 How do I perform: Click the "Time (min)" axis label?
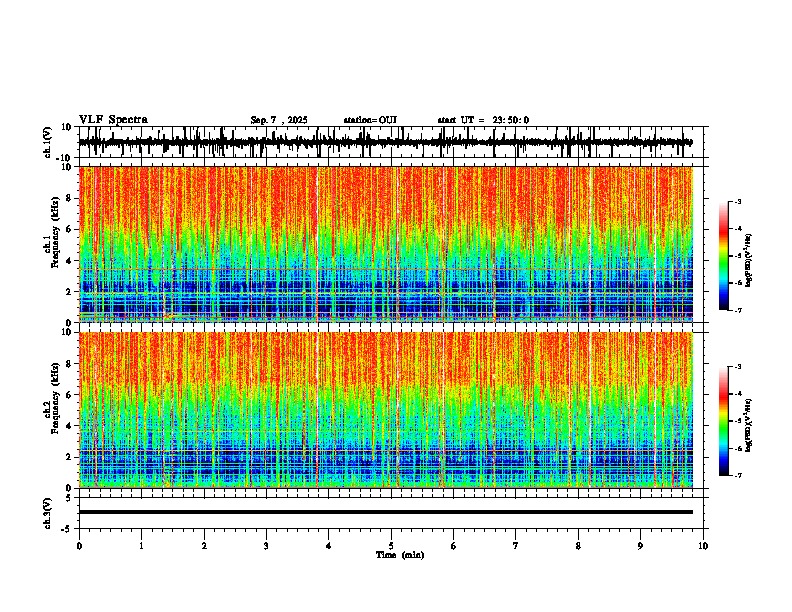point(400,555)
